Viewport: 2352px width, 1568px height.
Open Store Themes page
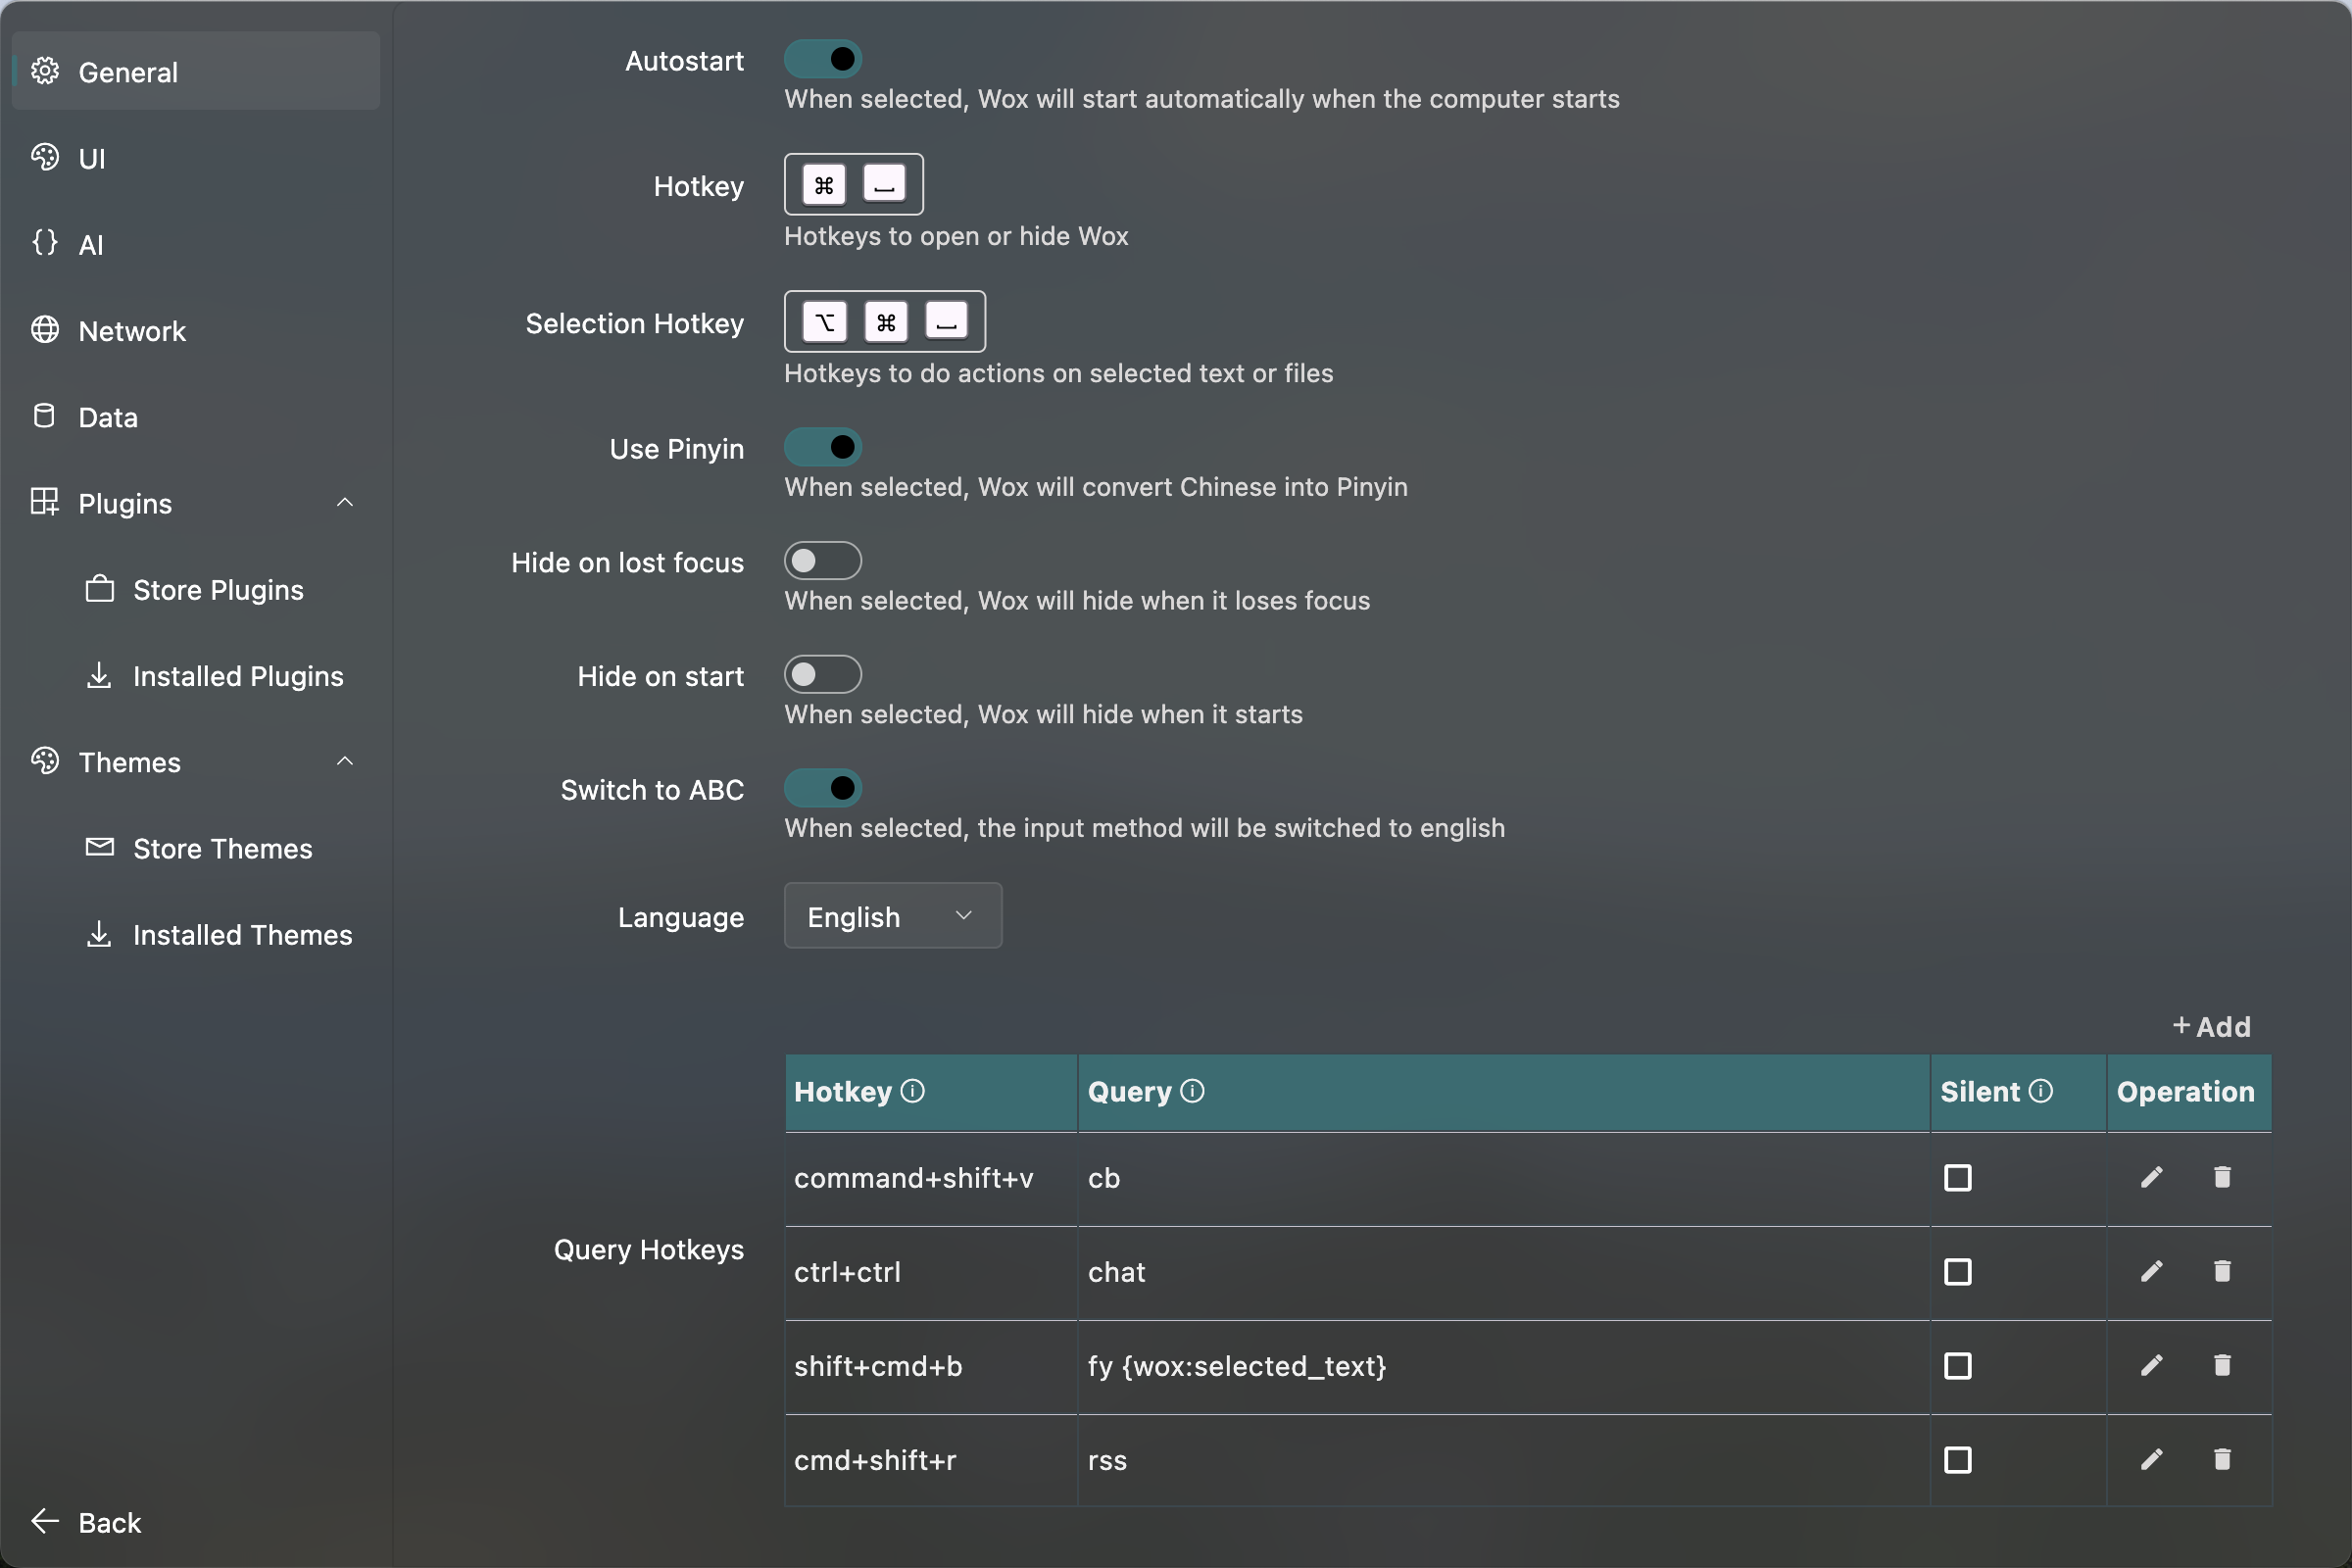coord(222,848)
